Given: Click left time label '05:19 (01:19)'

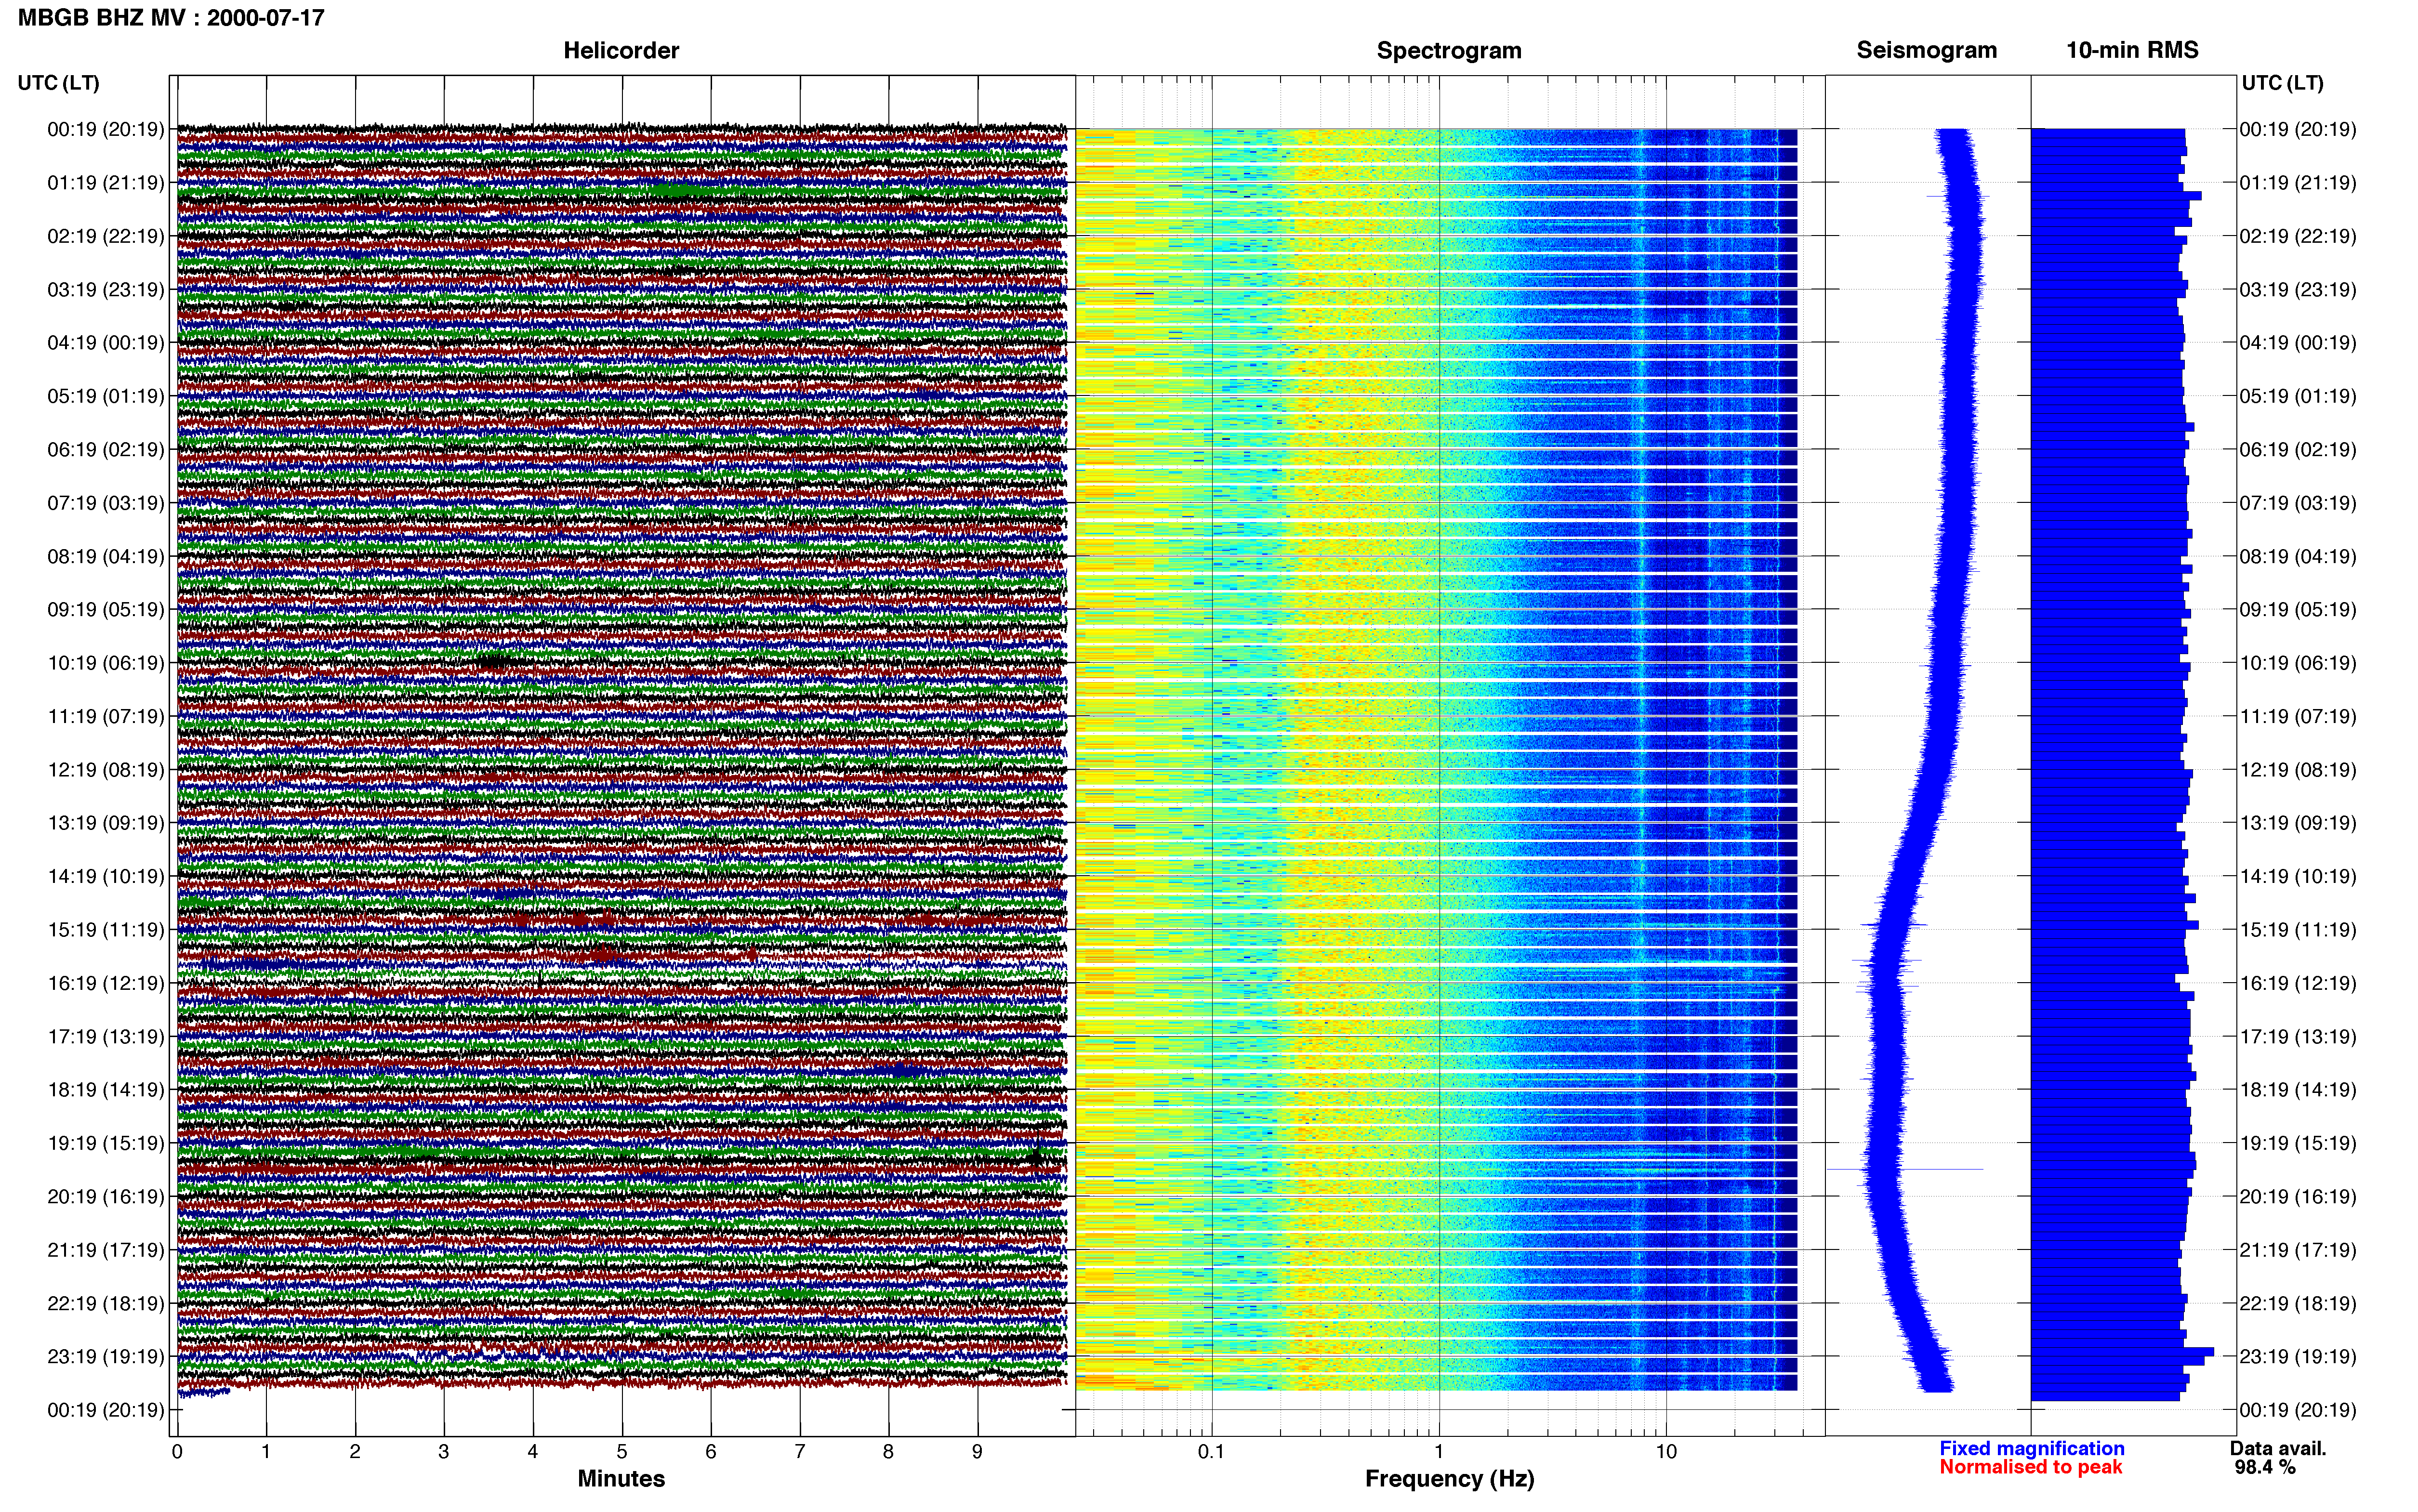Looking at the screenshot, I should click(x=105, y=396).
